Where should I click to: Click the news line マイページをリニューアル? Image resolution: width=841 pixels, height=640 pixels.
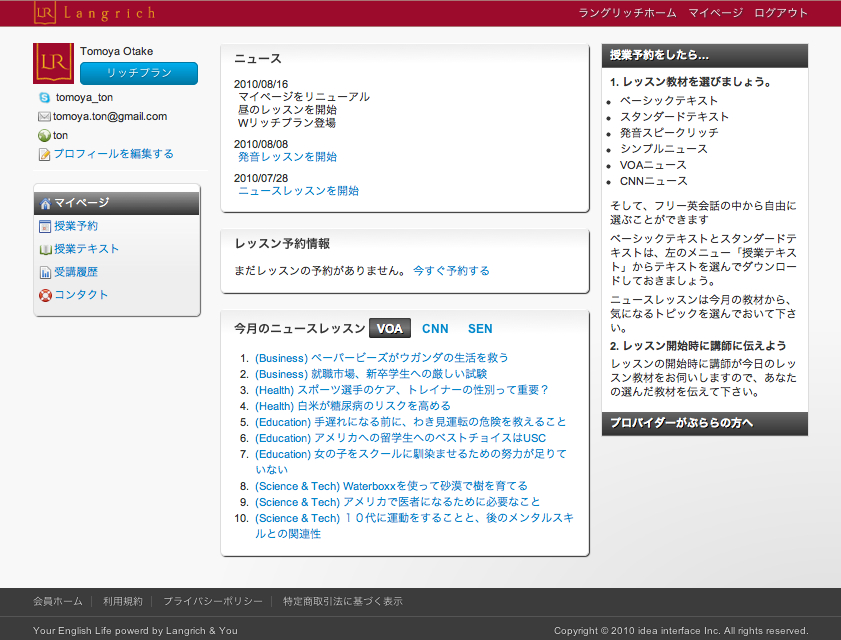click(304, 97)
